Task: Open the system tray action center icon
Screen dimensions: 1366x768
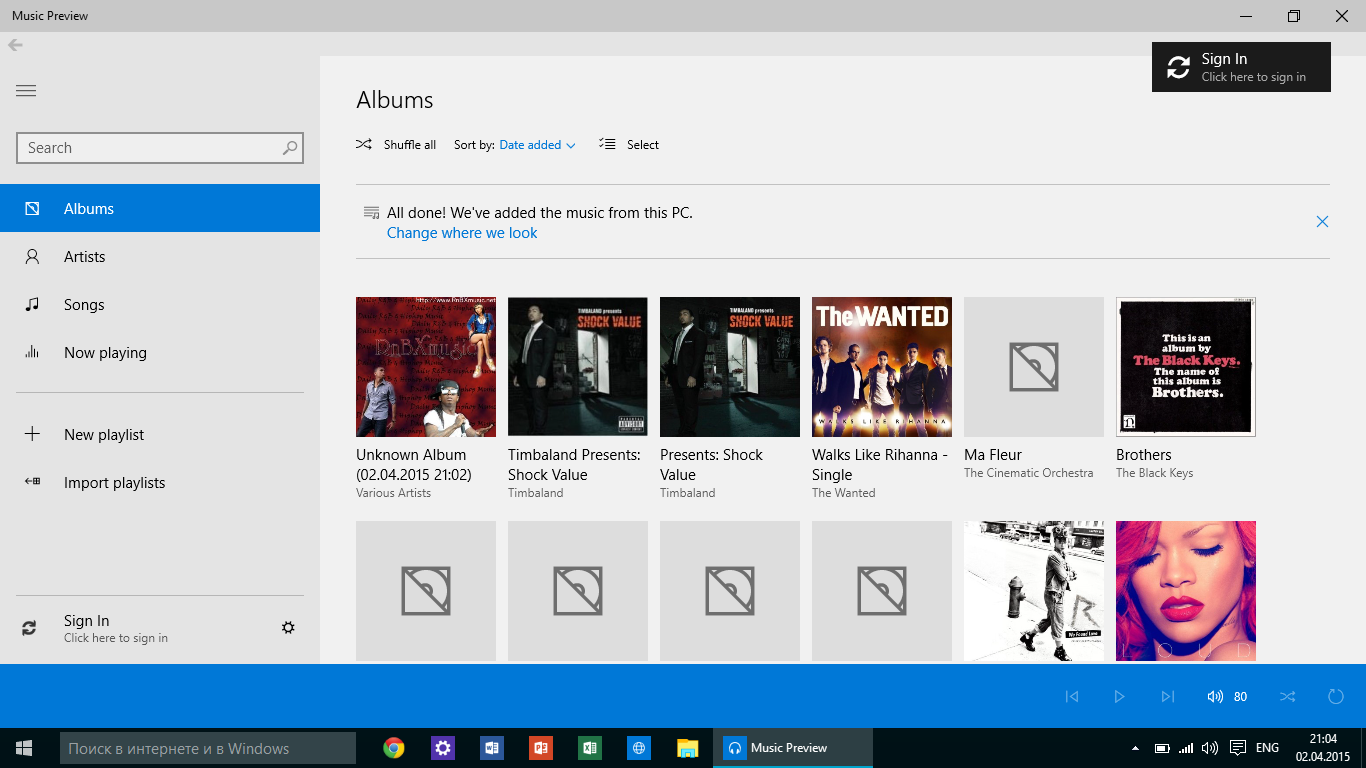Action: point(1237,748)
